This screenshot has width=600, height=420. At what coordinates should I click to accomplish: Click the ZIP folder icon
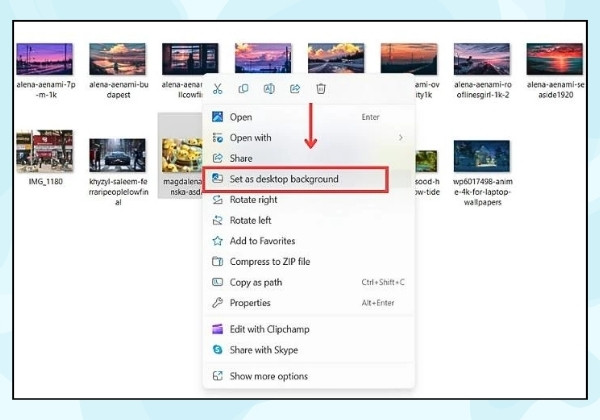click(217, 262)
